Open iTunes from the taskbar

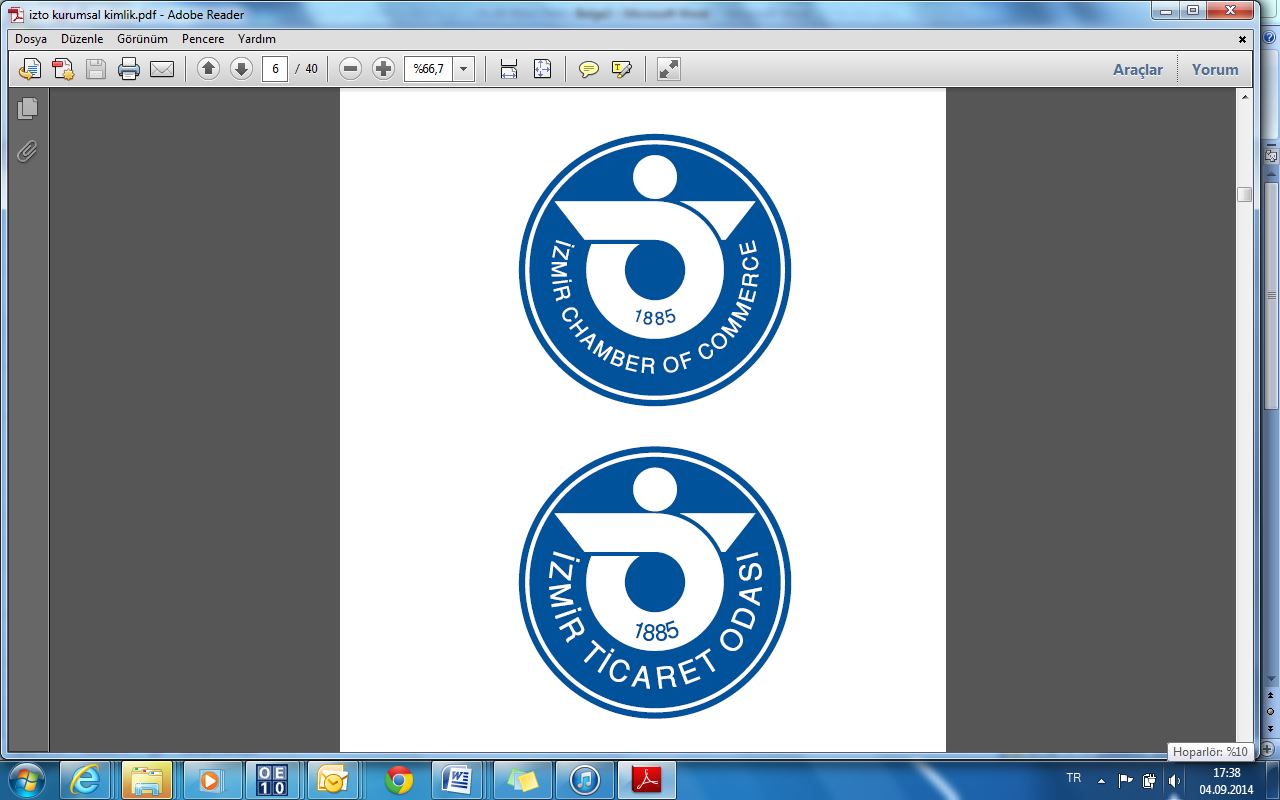click(x=585, y=780)
